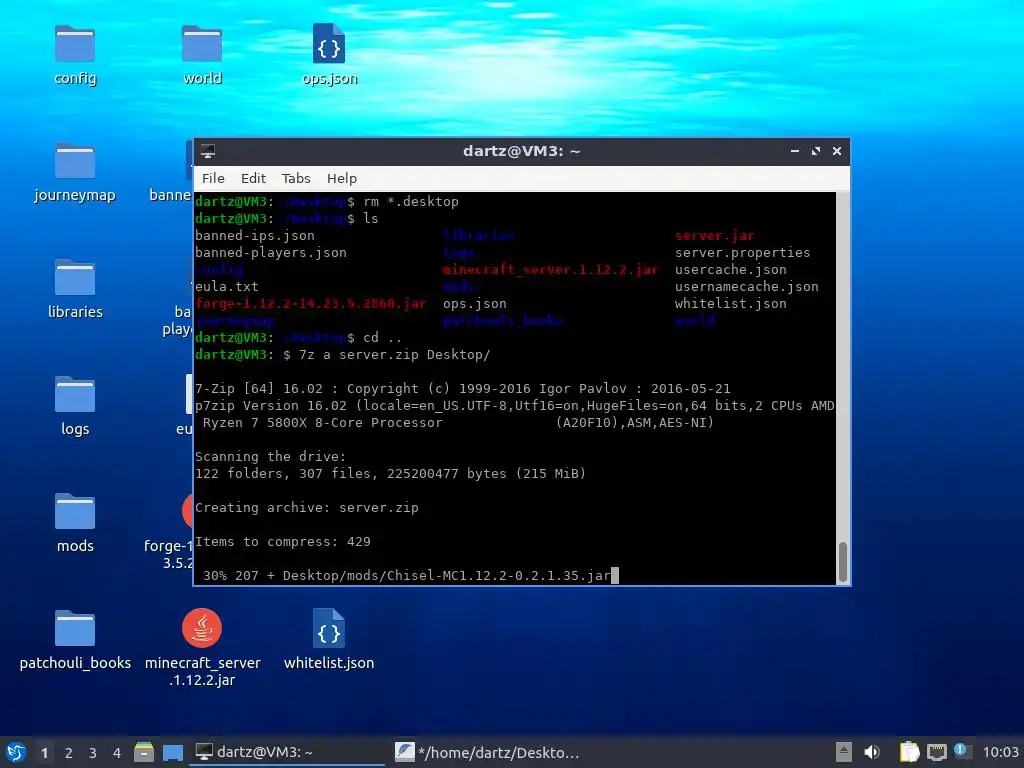Click the 7-Zip copyright version line
The height and width of the screenshot is (768, 1024).
pyautogui.click(x=462, y=389)
